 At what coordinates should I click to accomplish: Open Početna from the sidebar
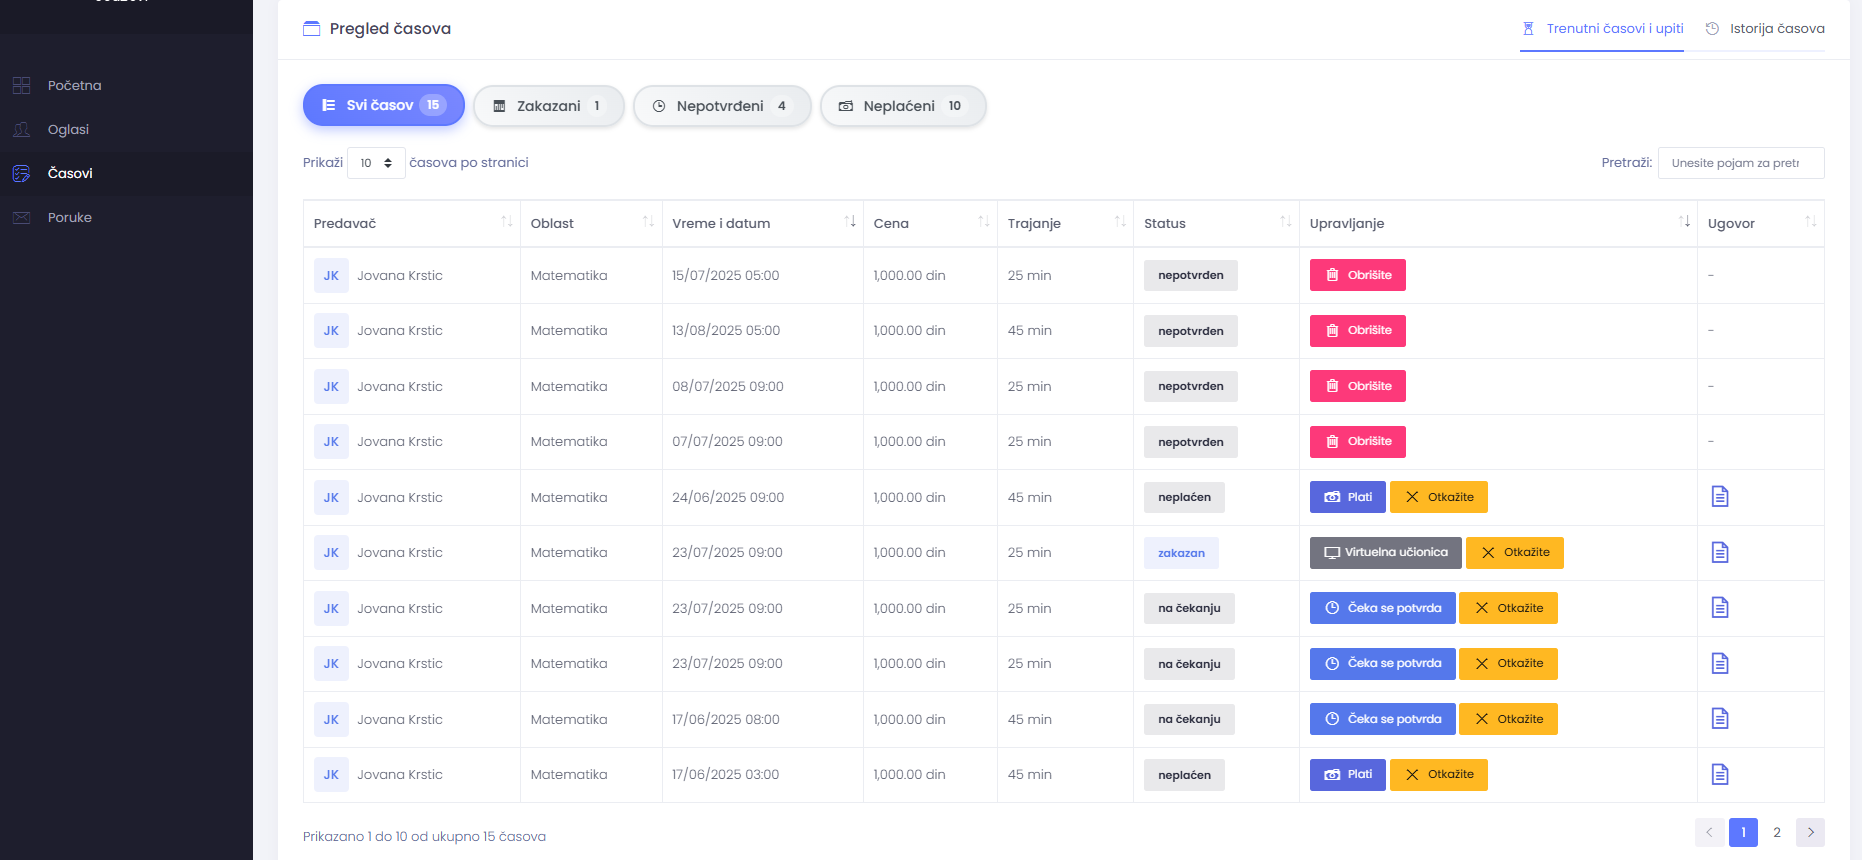(126, 85)
